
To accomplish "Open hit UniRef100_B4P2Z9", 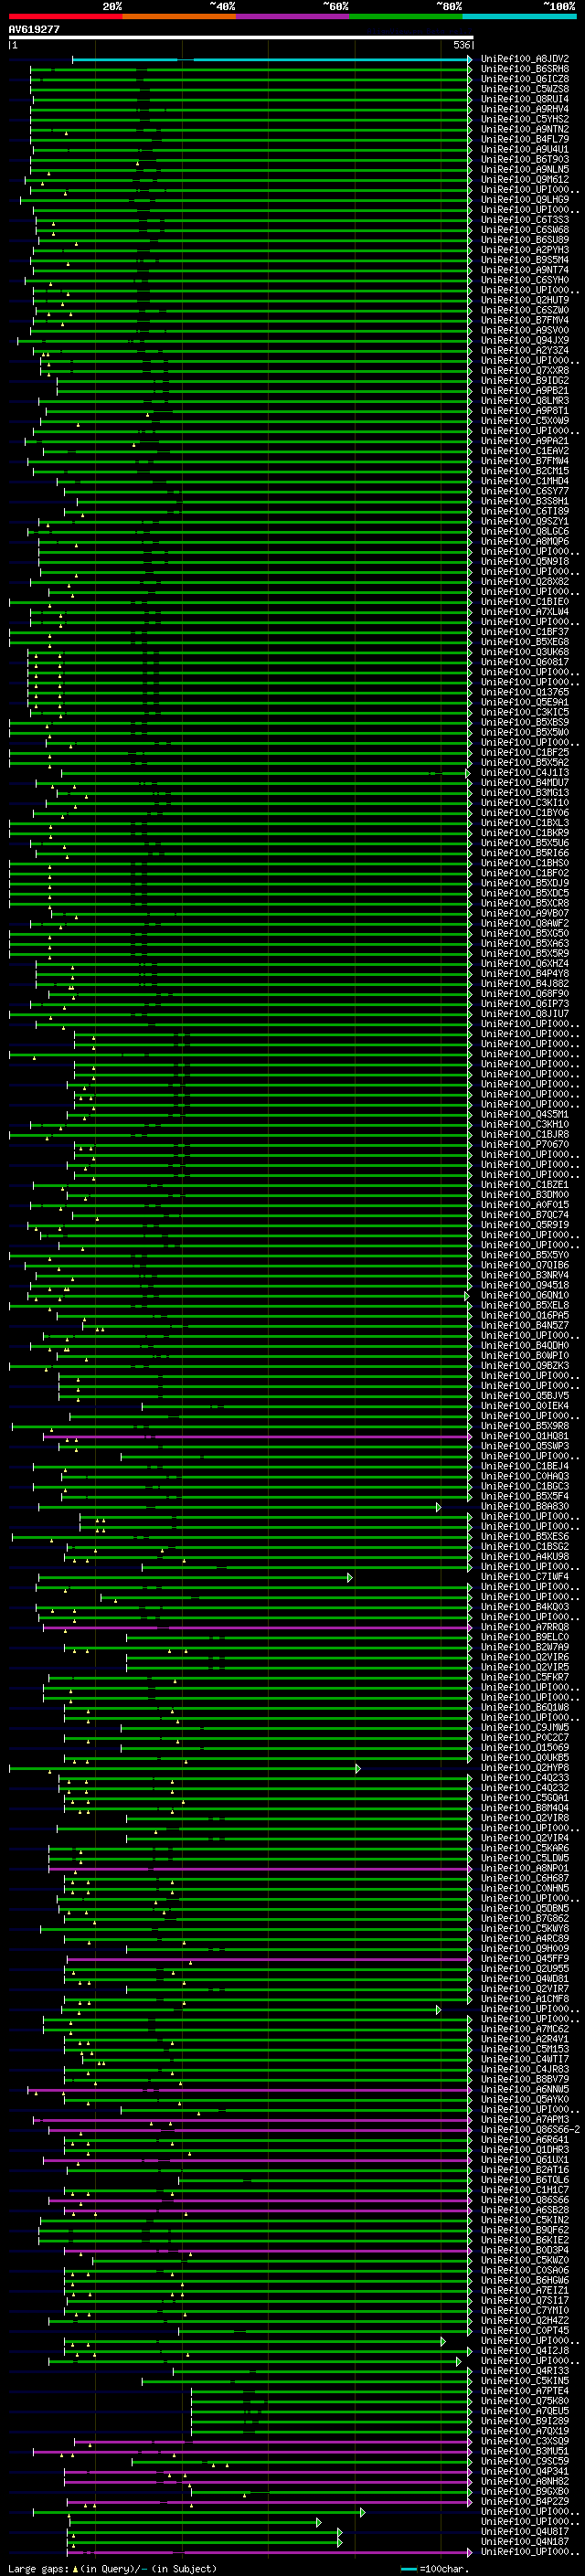I will 525,2501.
